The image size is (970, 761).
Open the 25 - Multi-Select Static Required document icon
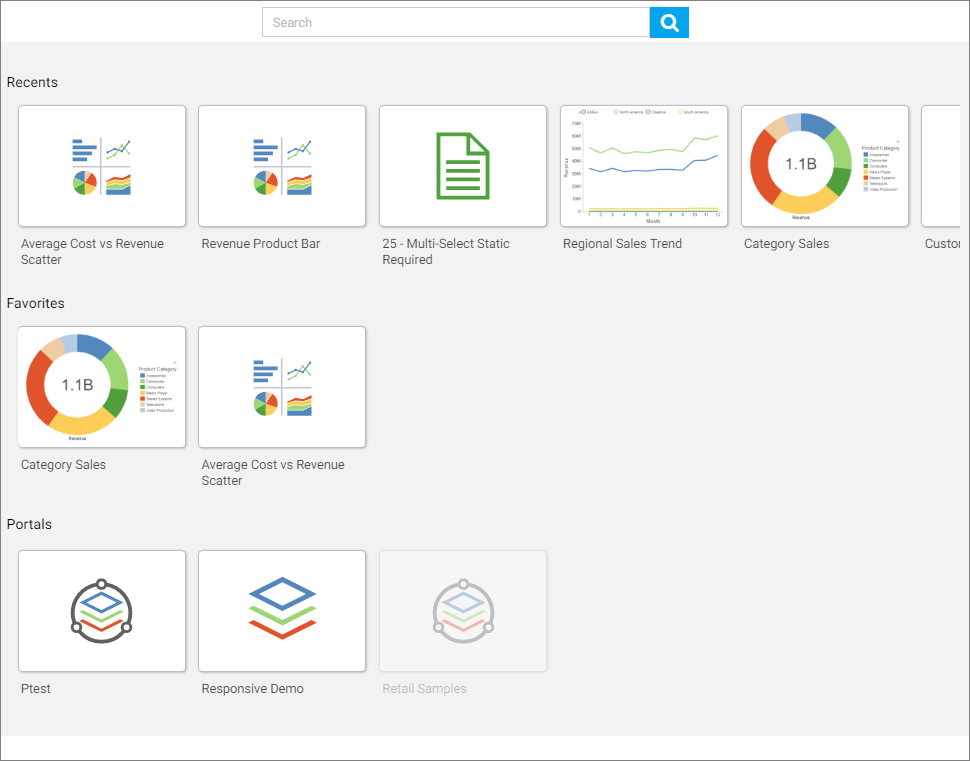(463, 166)
